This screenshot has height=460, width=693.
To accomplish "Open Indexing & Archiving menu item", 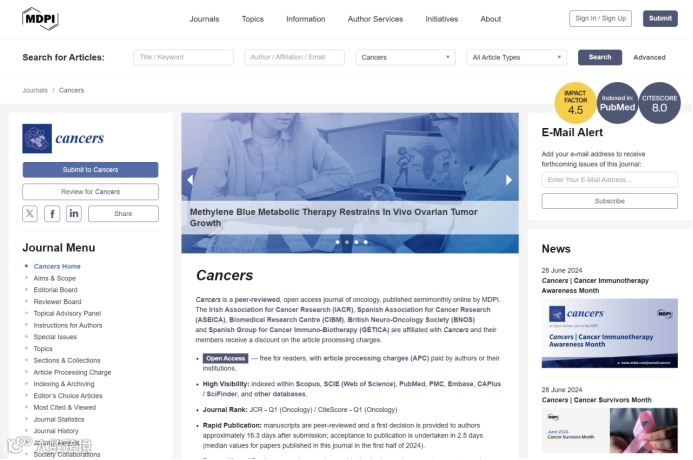I will (64, 384).
